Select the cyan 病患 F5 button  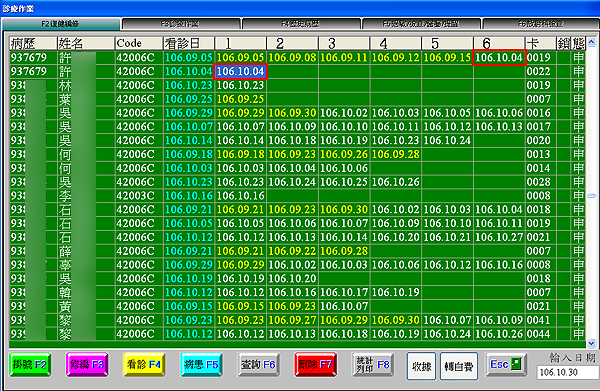click(201, 365)
